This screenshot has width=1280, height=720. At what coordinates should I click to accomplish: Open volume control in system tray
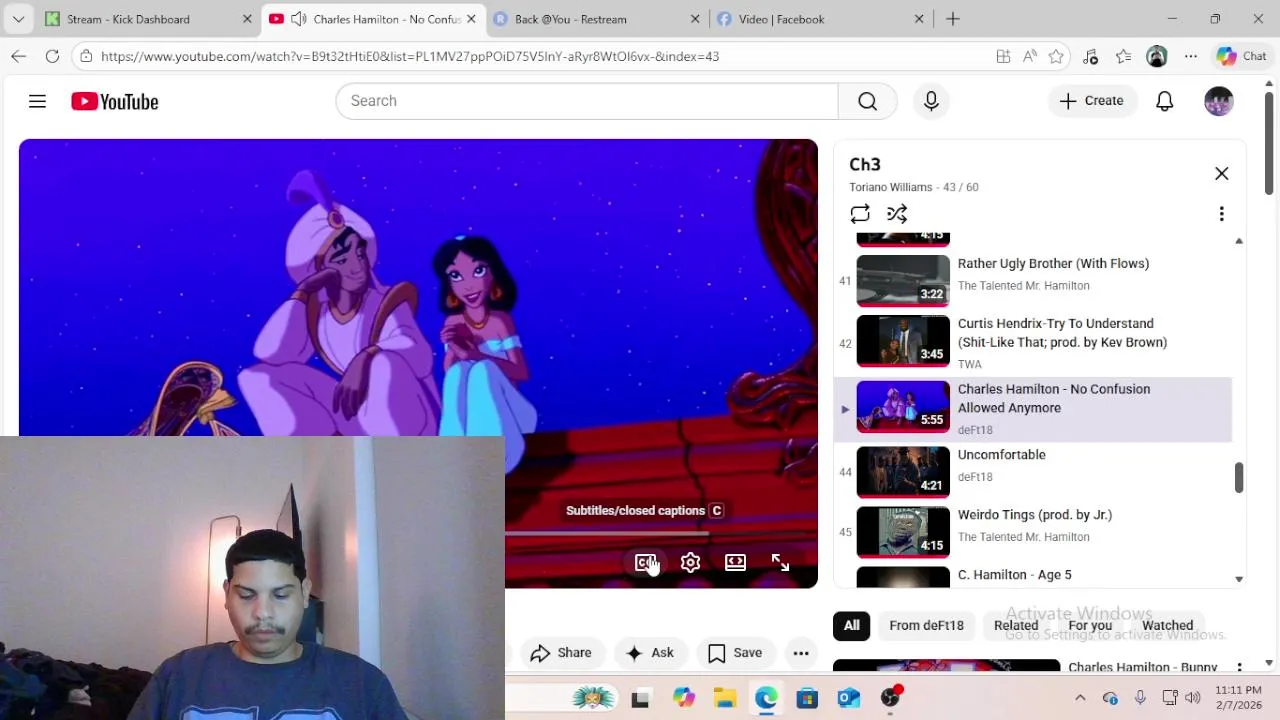pos(1192,698)
